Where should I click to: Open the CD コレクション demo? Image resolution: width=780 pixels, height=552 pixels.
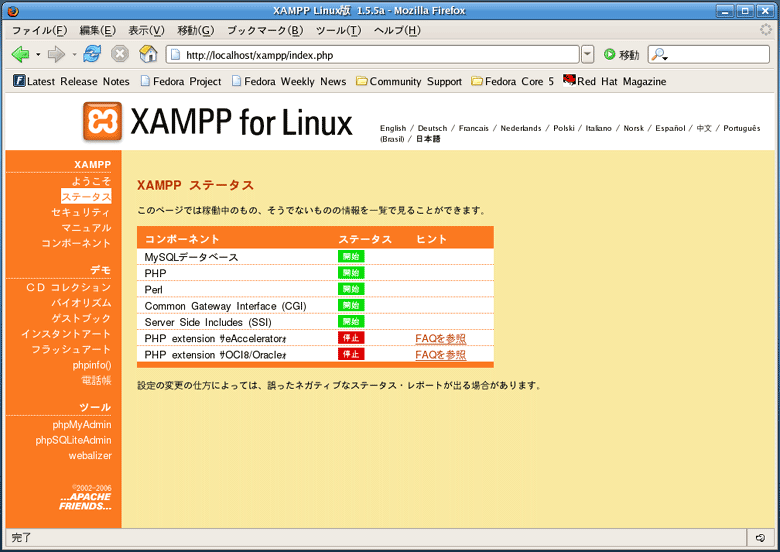point(69,287)
